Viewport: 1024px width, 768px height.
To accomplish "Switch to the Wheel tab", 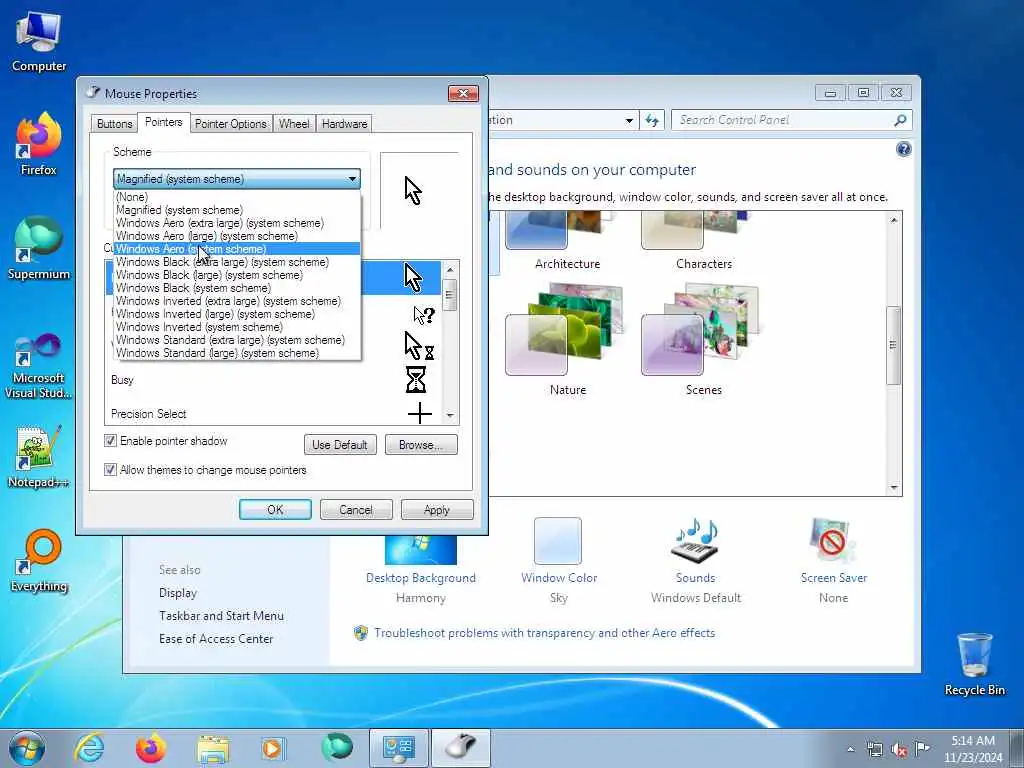I will [294, 123].
